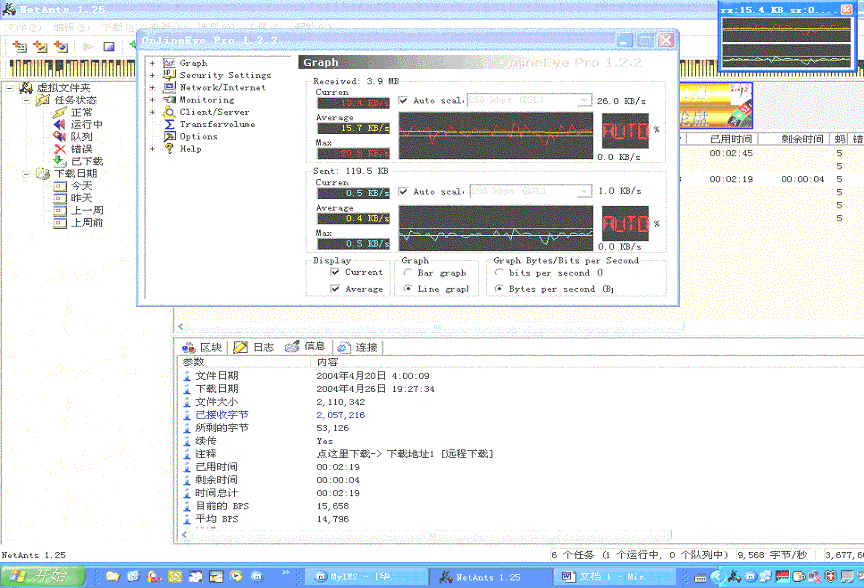
Task: Expand the Network/Internet tree node
Action: pos(152,87)
